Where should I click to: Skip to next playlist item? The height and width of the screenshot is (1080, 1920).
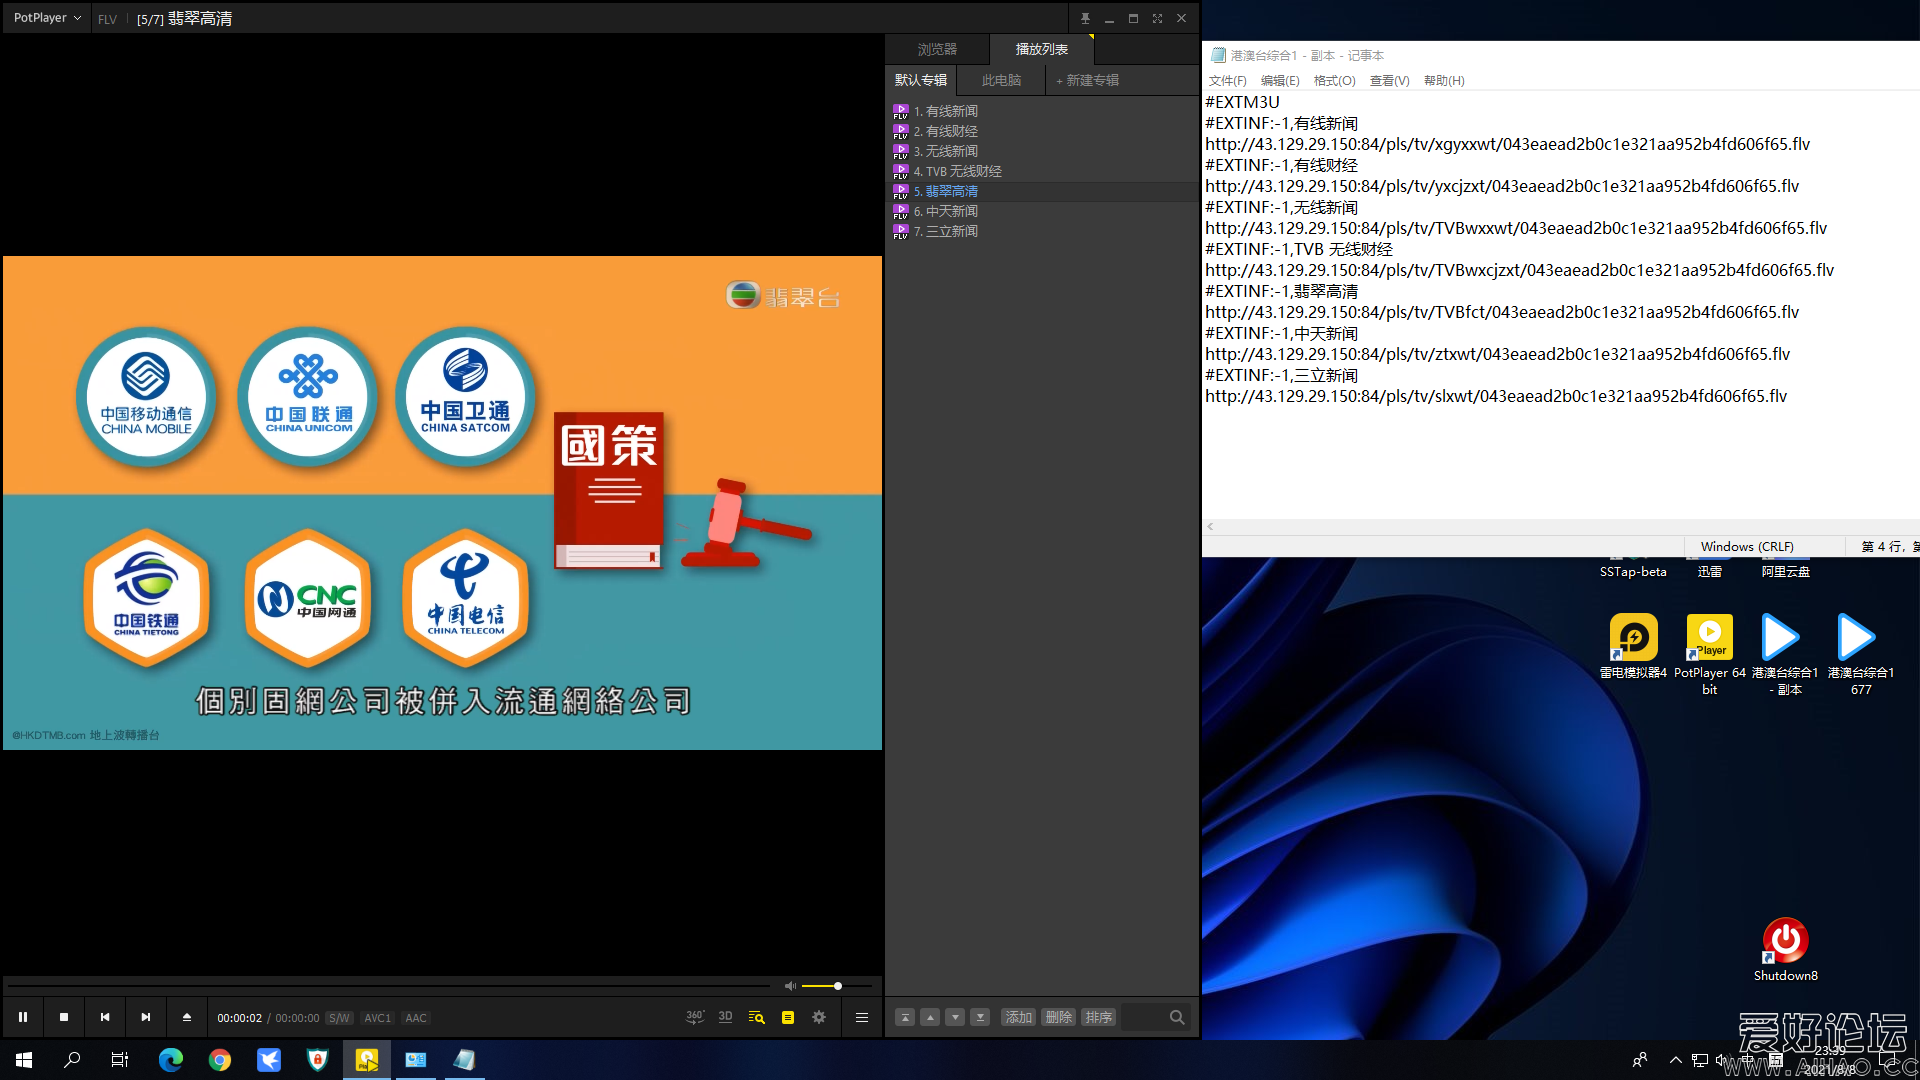146,1017
